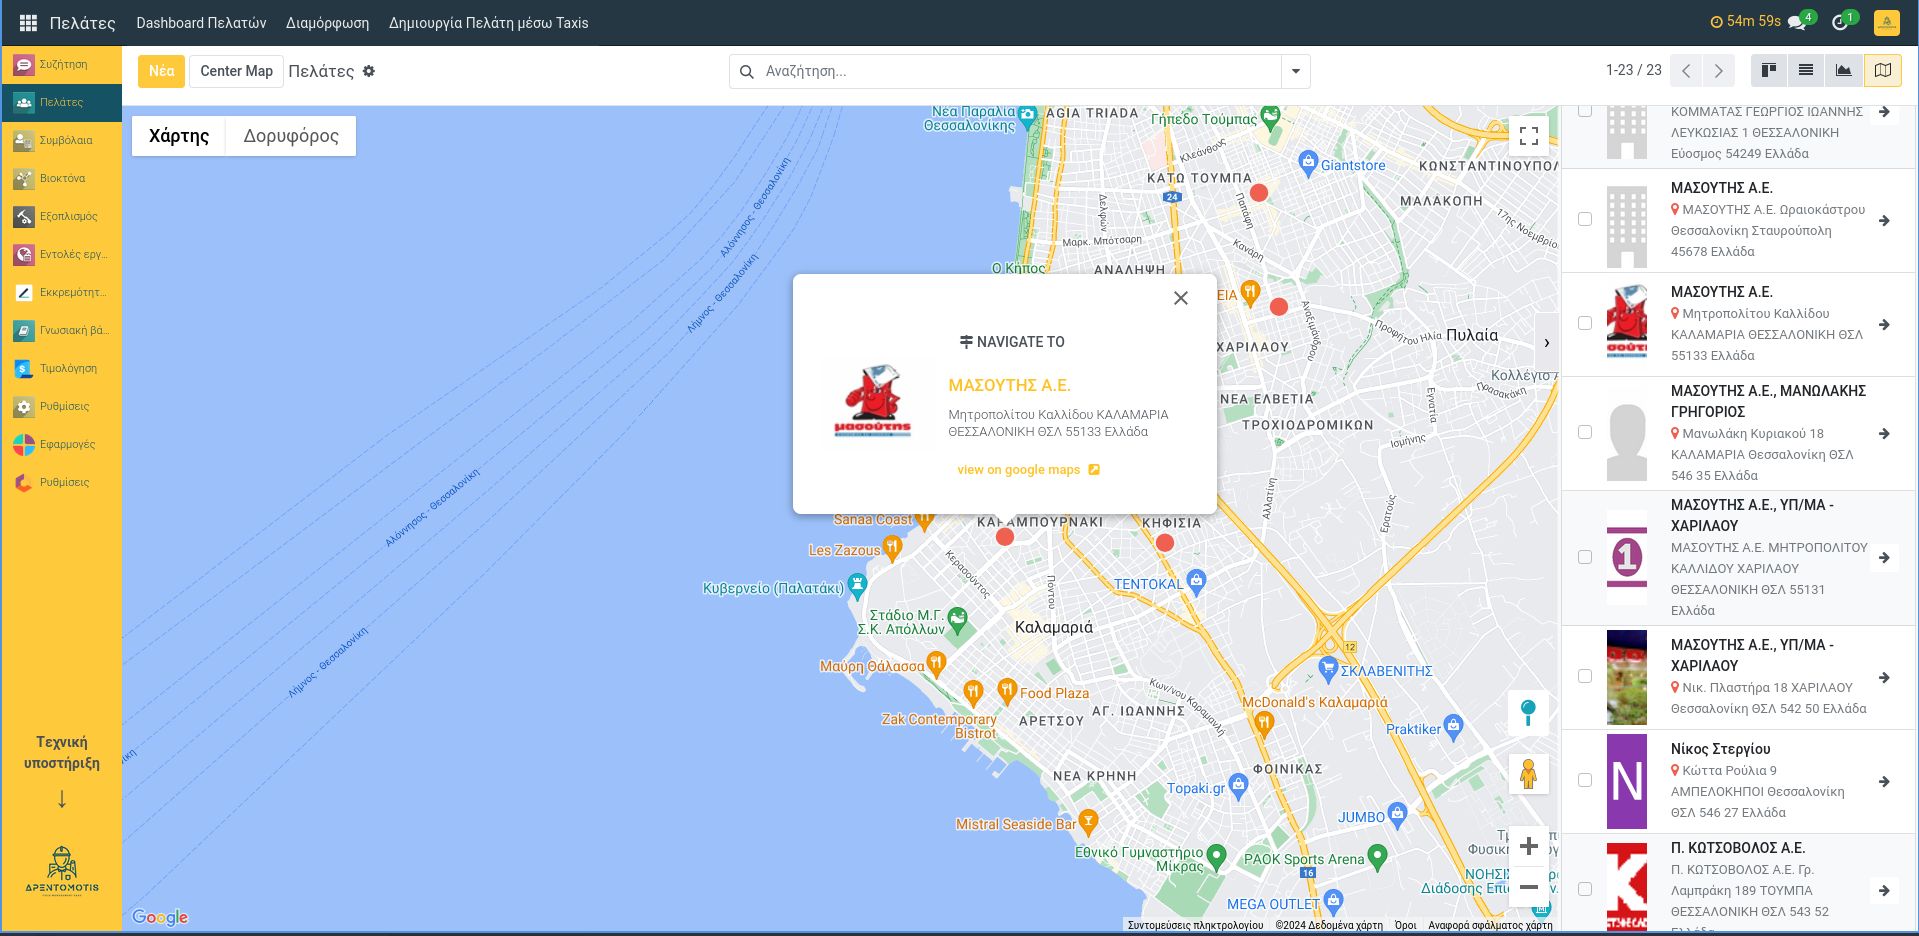Select checkbox for Νικ. Πλαστήρα 18 record
Image resolution: width=1919 pixels, height=936 pixels.
tap(1585, 676)
